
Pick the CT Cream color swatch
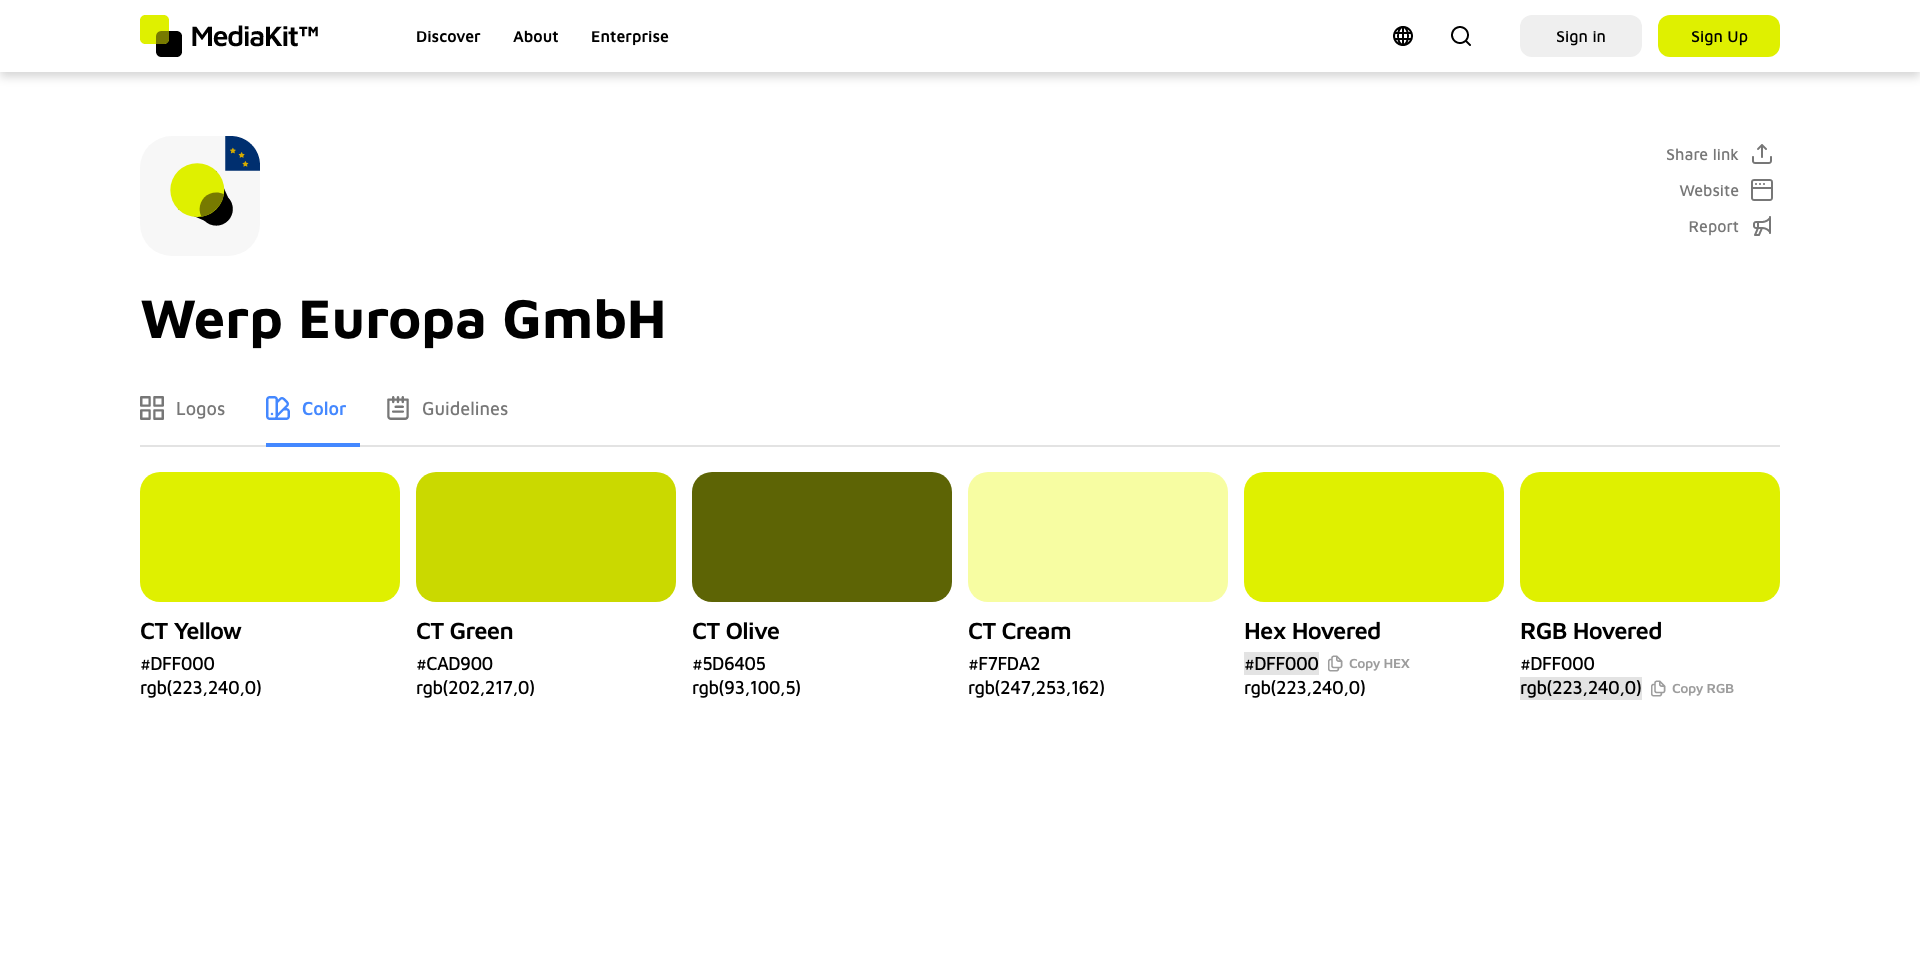click(x=1098, y=537)
